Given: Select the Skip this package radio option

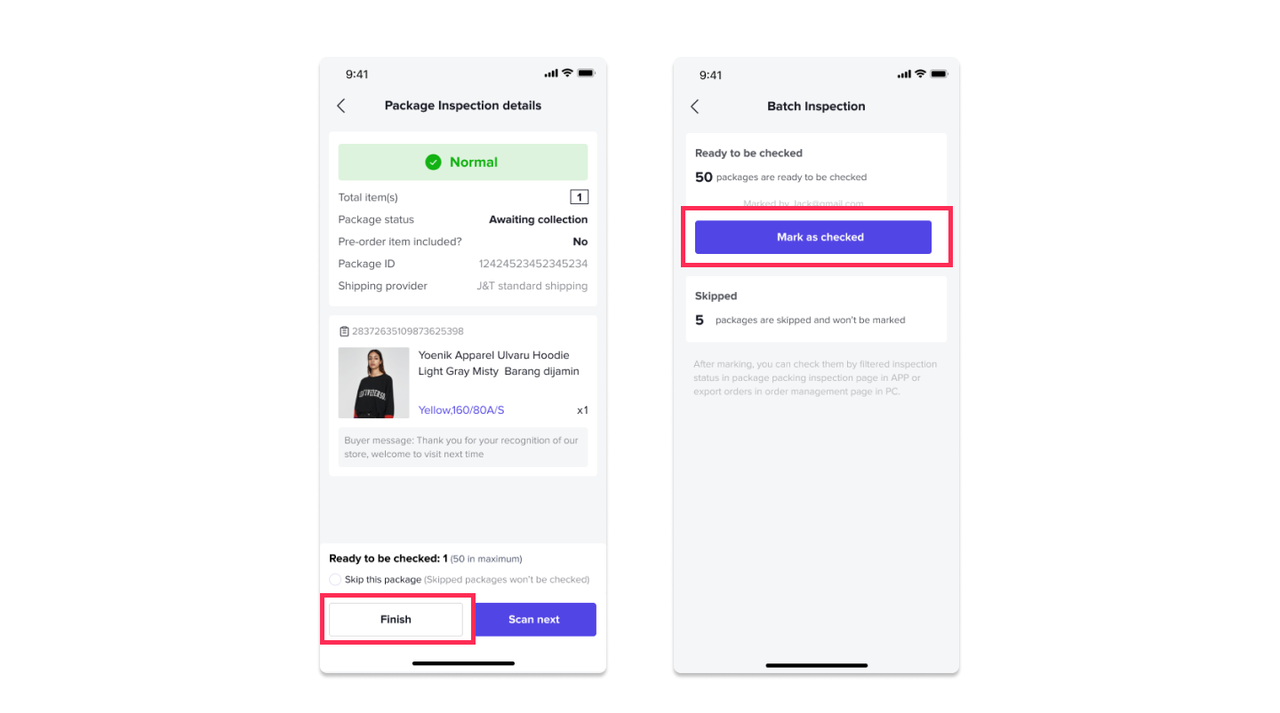Looking at the screenshot, I should coord(335,580).
